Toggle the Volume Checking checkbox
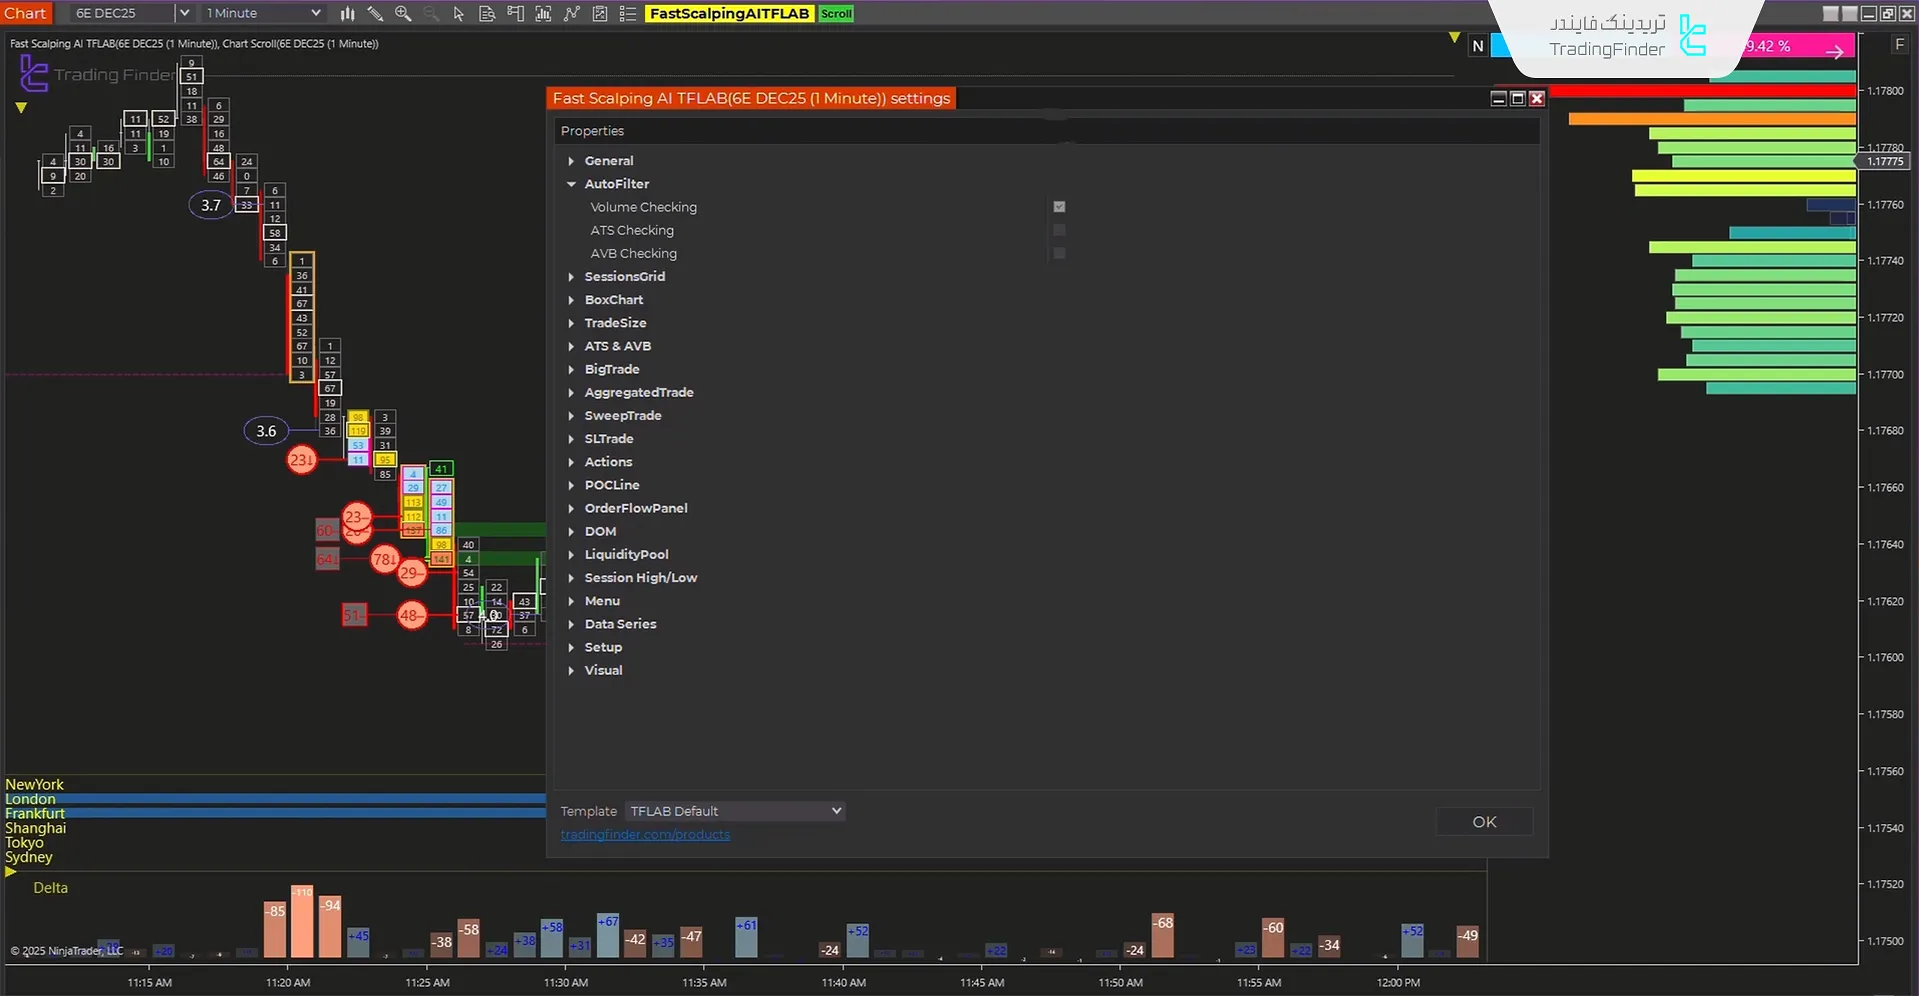 click(1059, 207)
